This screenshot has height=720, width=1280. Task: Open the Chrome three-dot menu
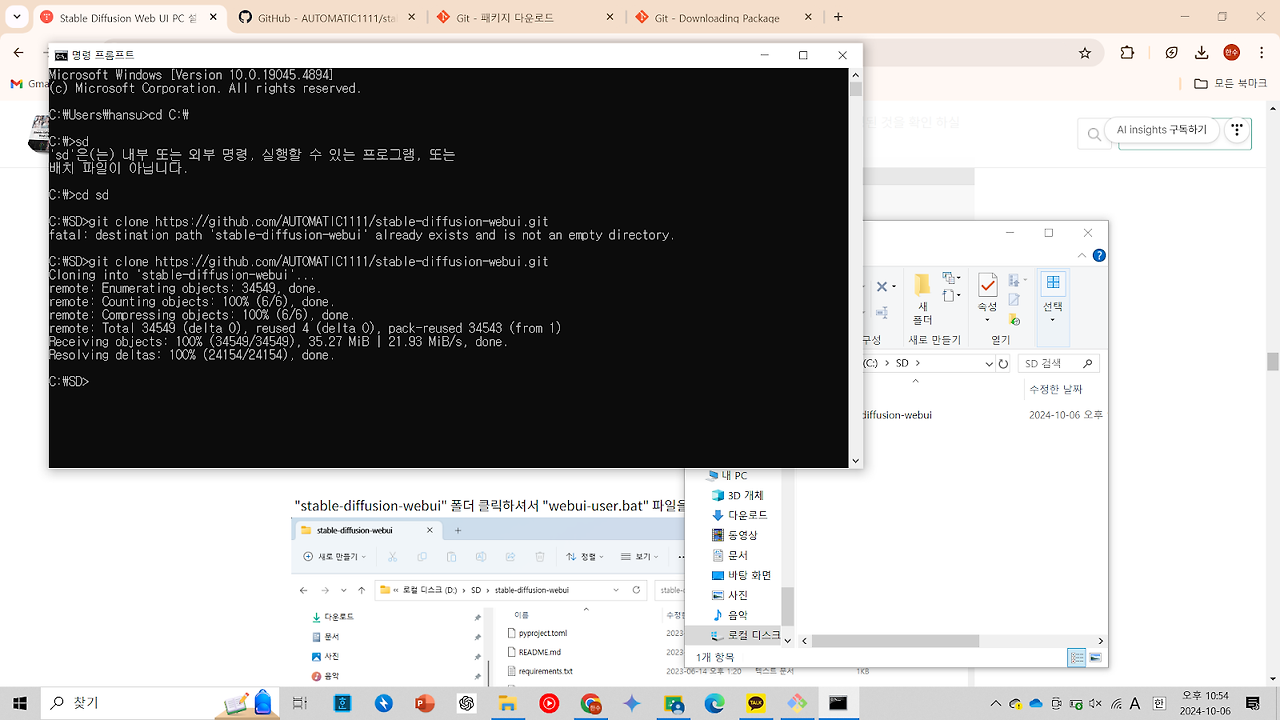point(1262,52)
